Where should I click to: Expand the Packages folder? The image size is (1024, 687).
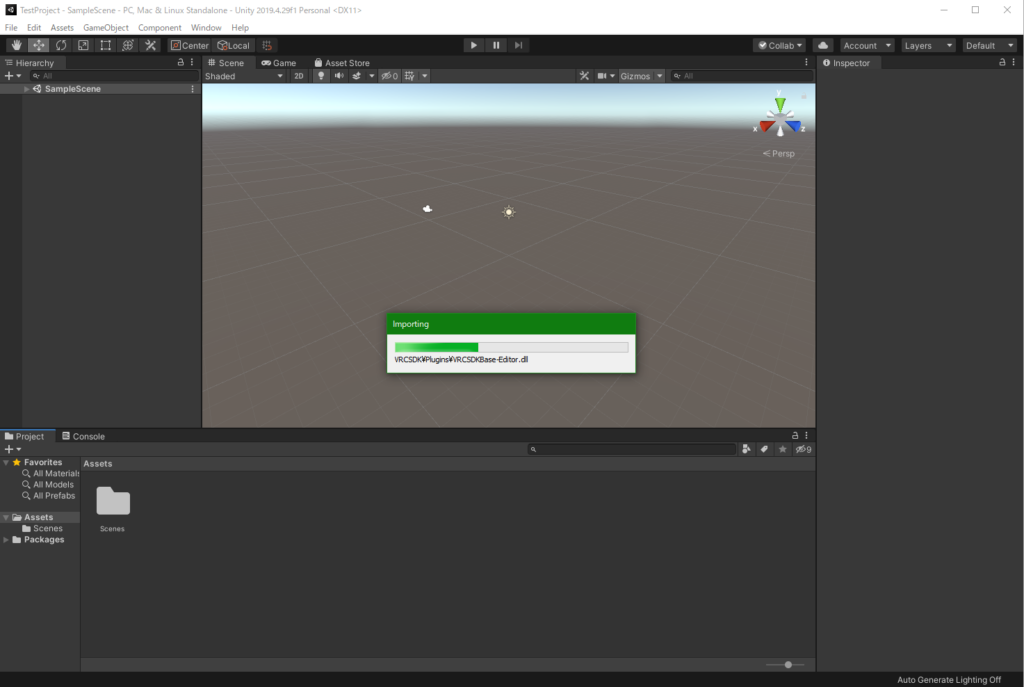coord(6,540)
